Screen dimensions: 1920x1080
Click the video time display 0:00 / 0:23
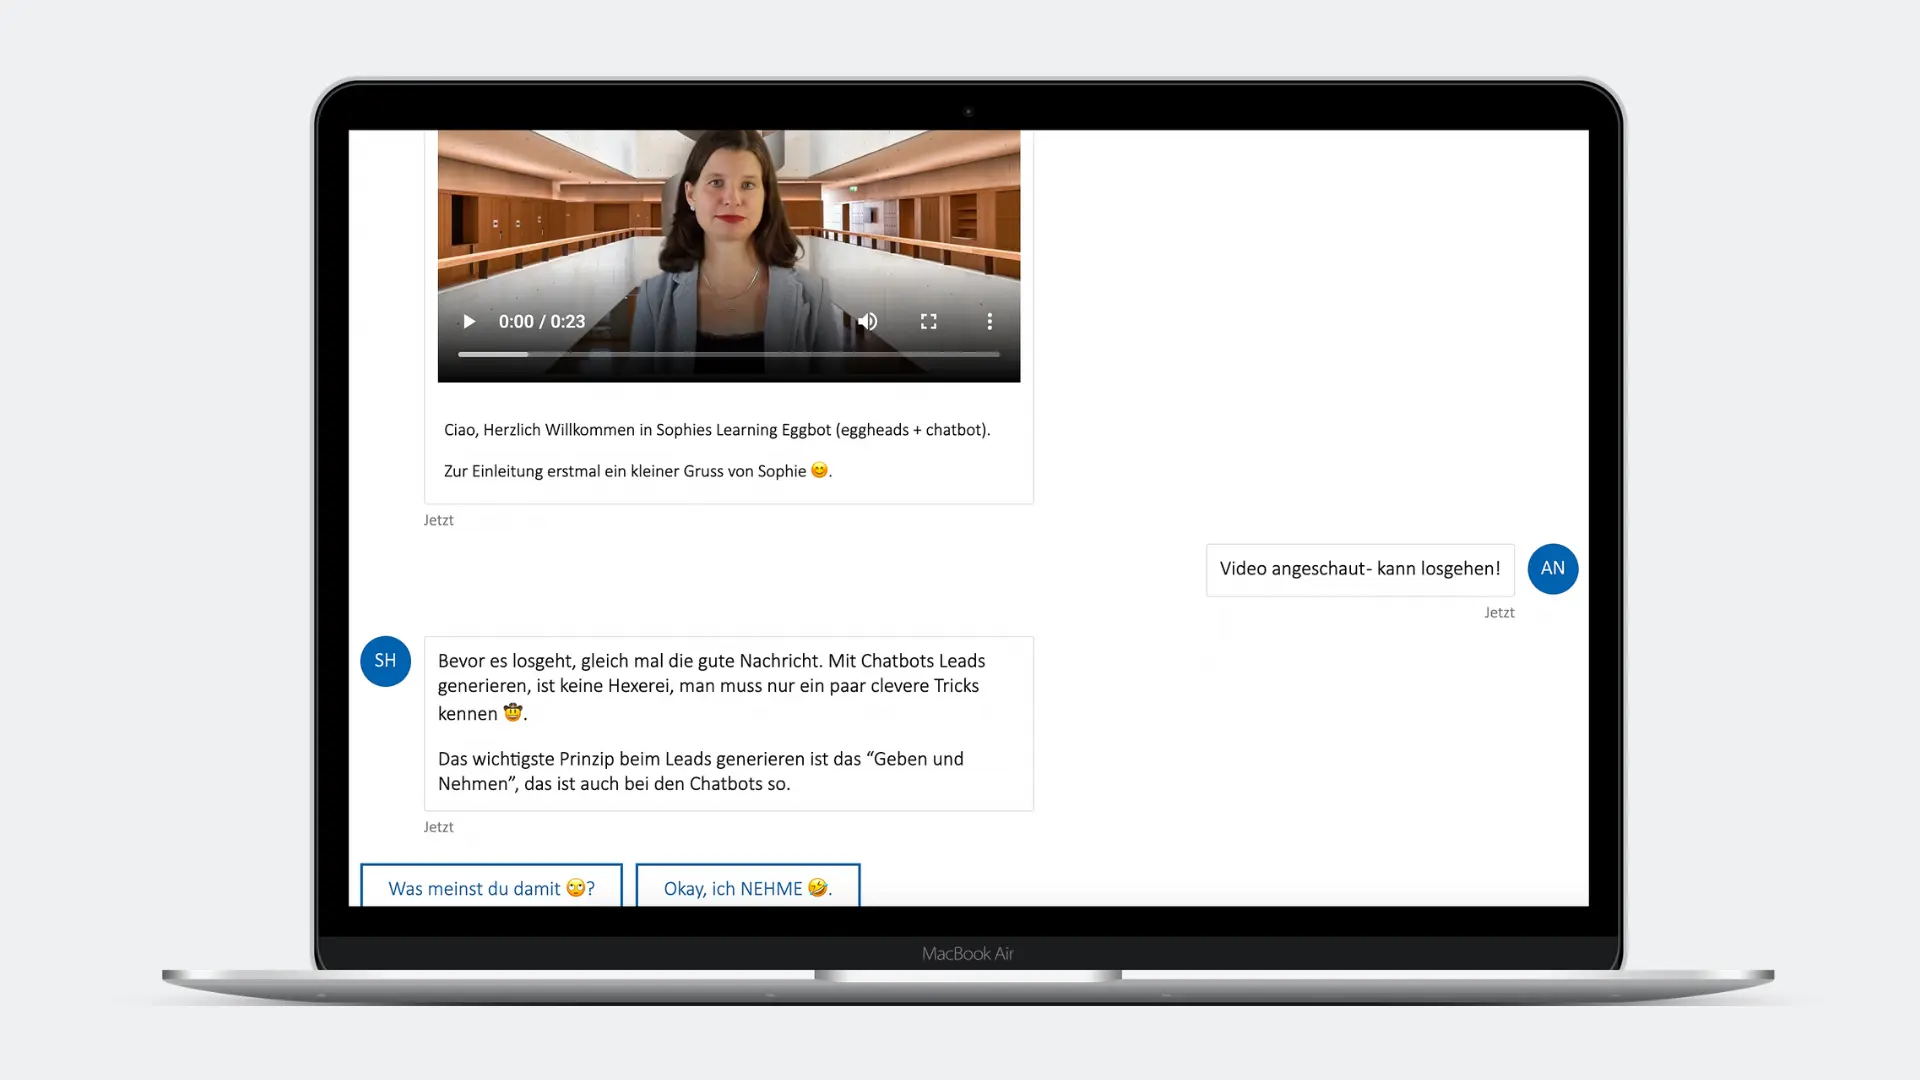tap(541, 321)
